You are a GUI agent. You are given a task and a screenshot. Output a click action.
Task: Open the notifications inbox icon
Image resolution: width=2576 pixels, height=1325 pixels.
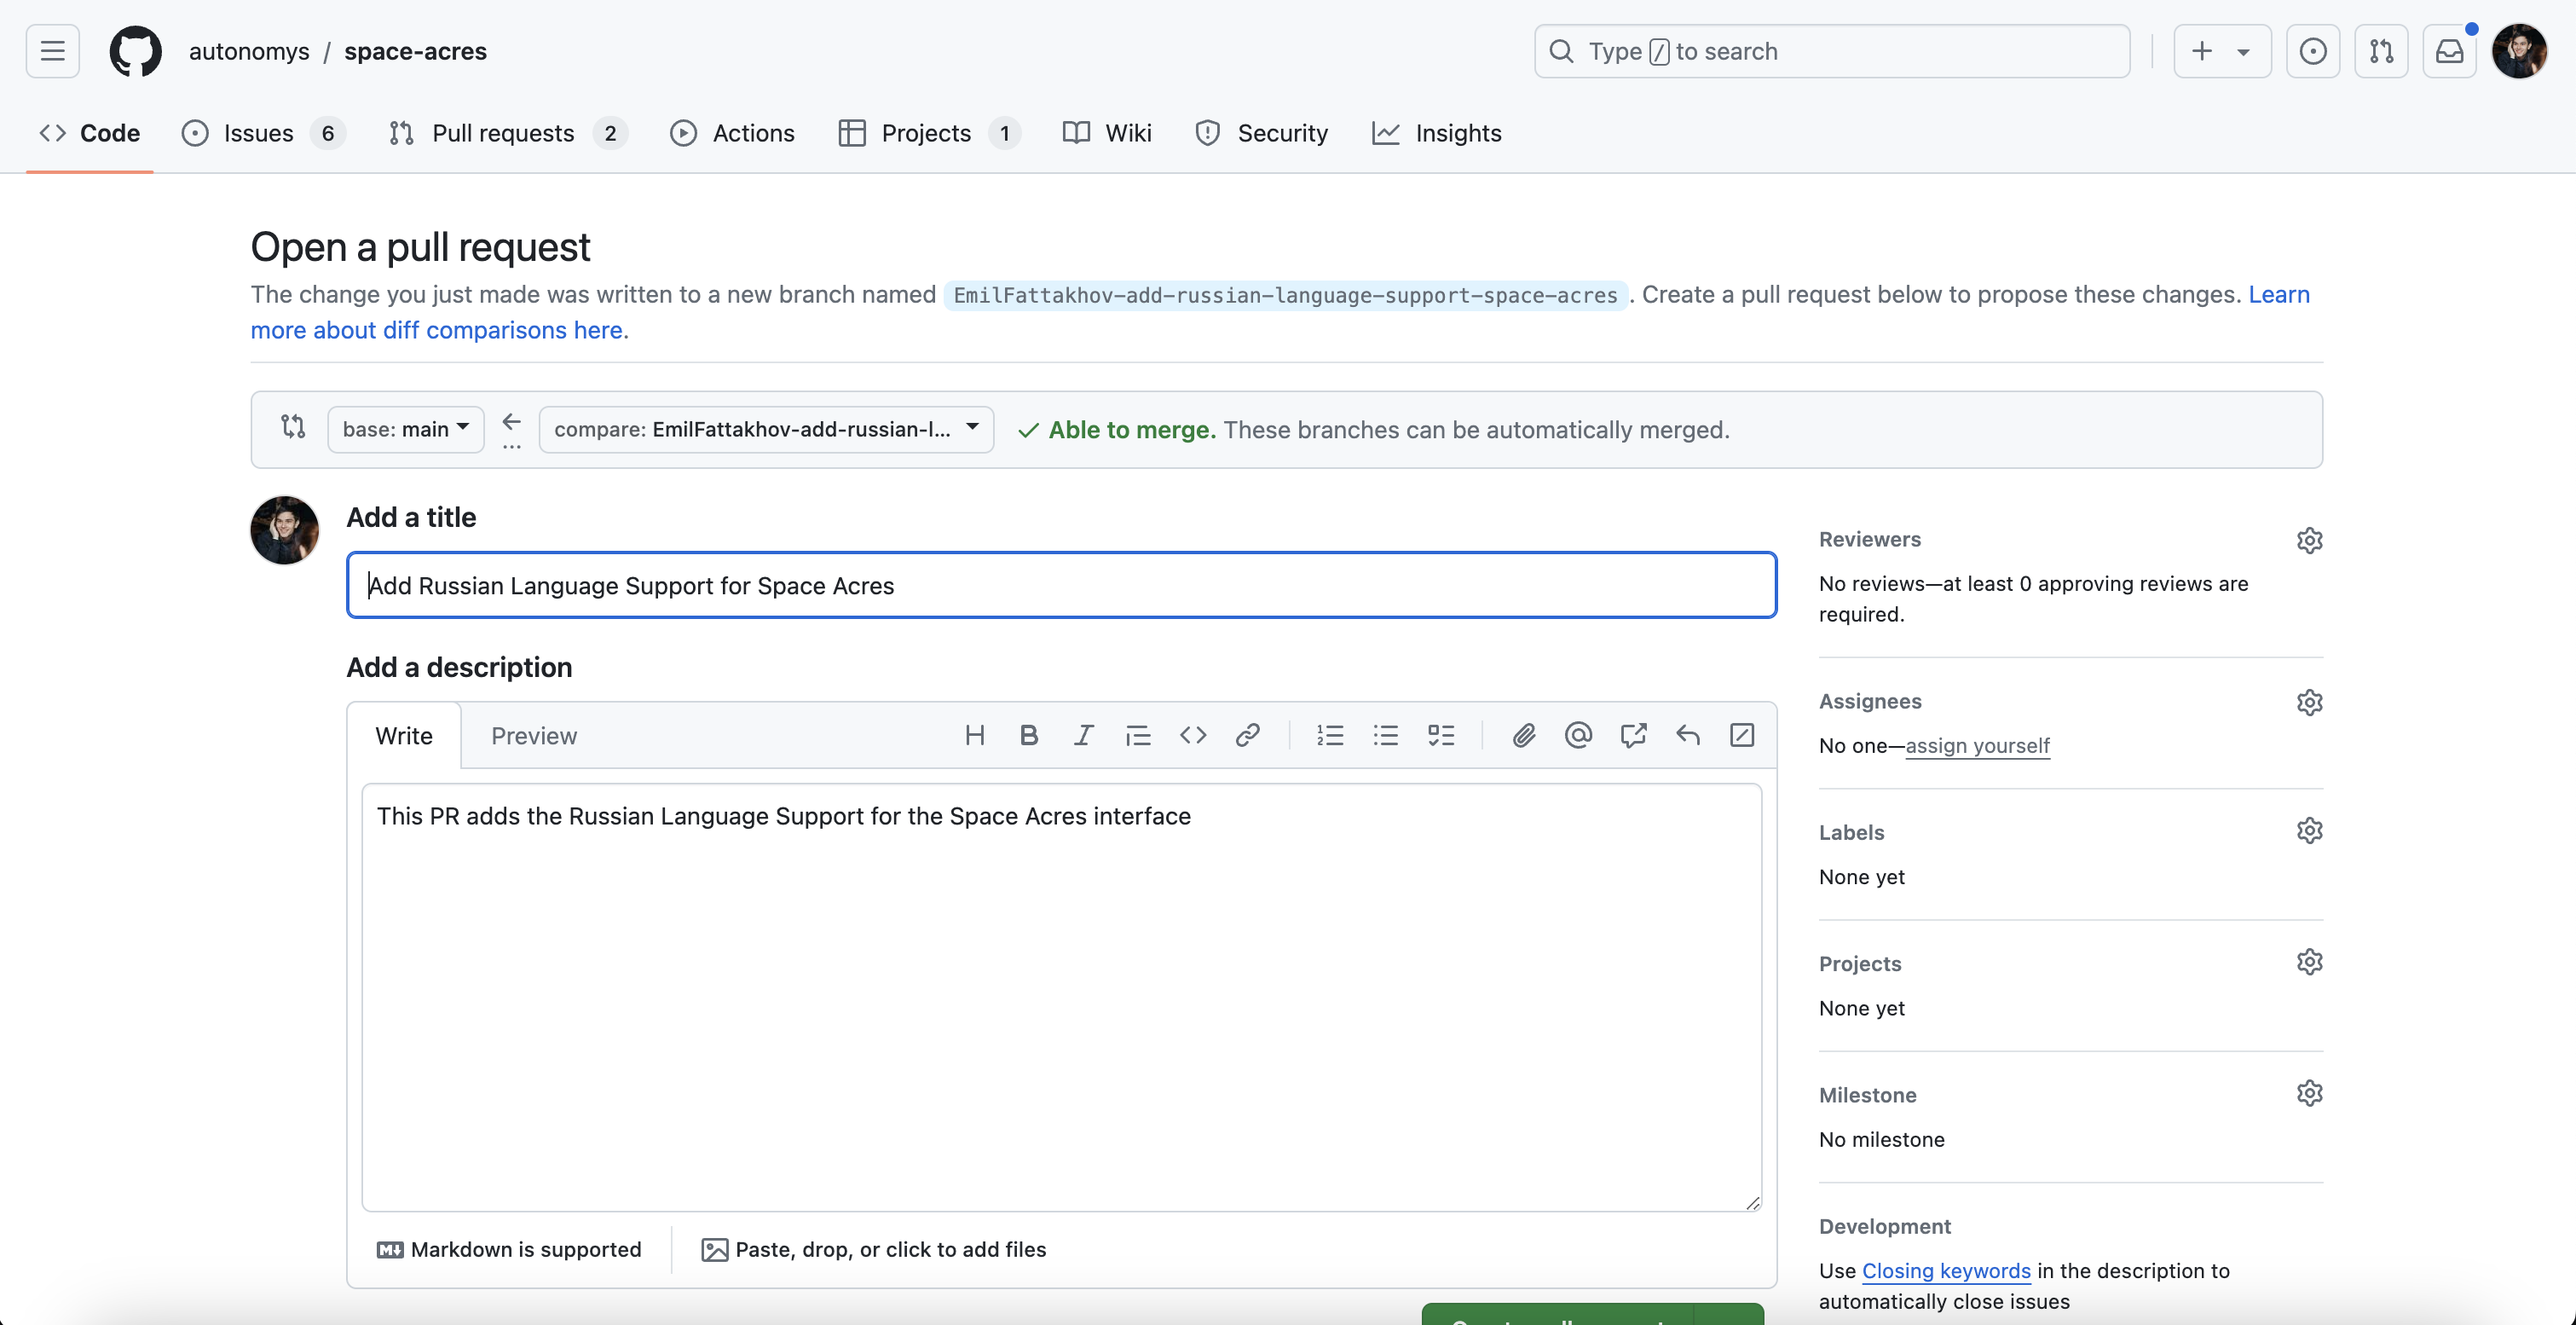point(2448,51)
